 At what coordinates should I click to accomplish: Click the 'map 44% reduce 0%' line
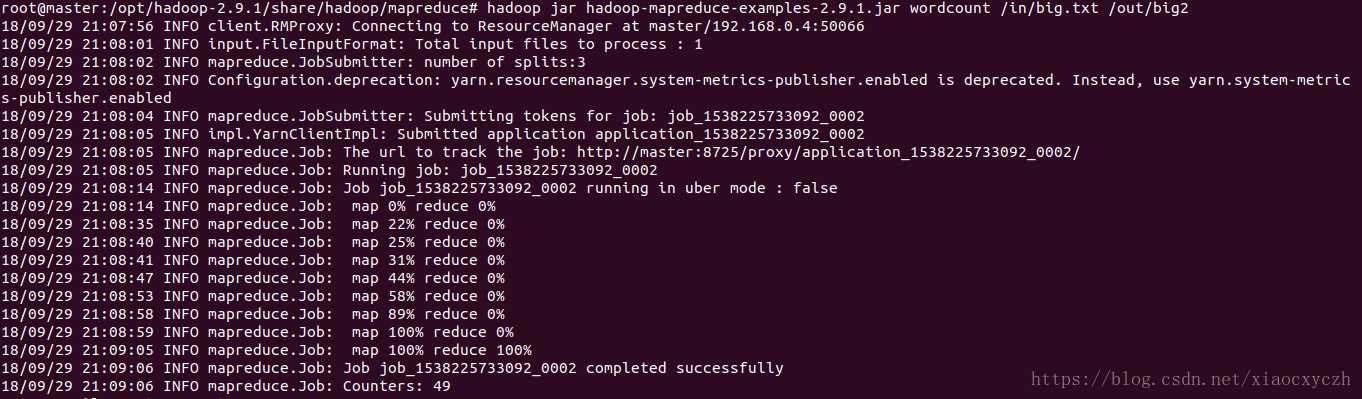[x=253, y=278]
